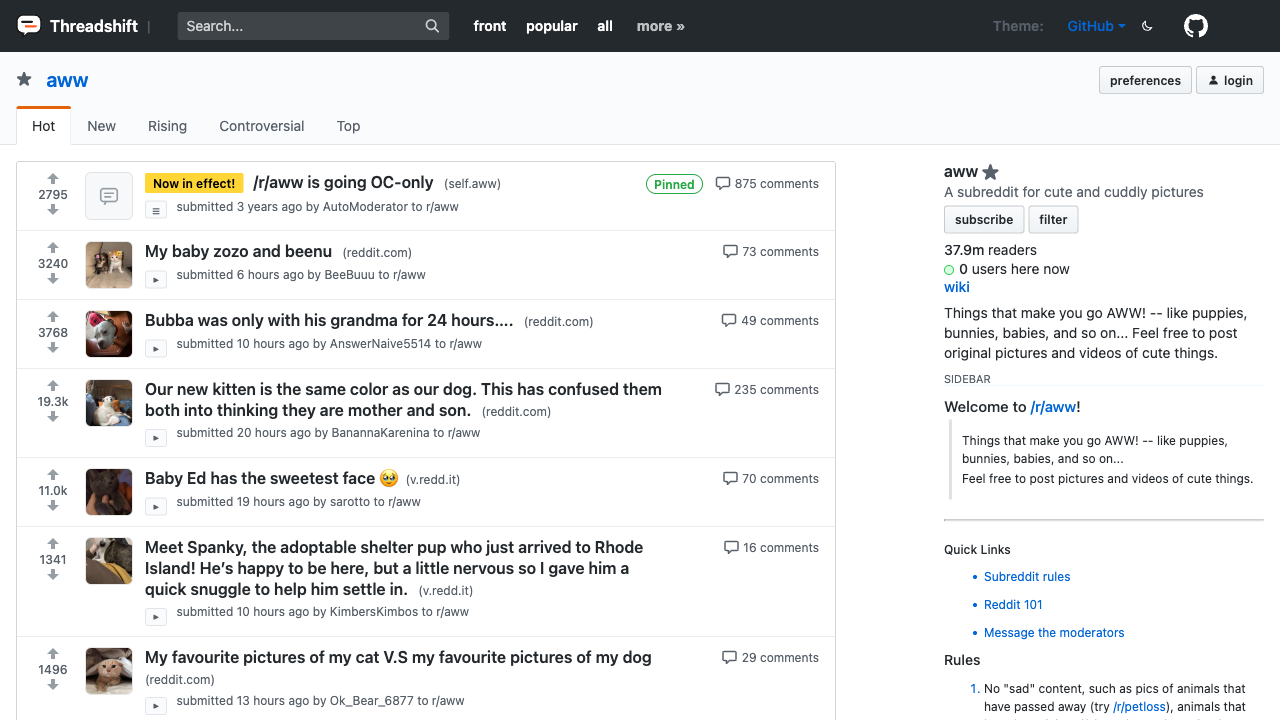The height and width of the screenshot is (720, 1280).
Task: Open the Subreddit rules quick link
Action: (1027, 577)
